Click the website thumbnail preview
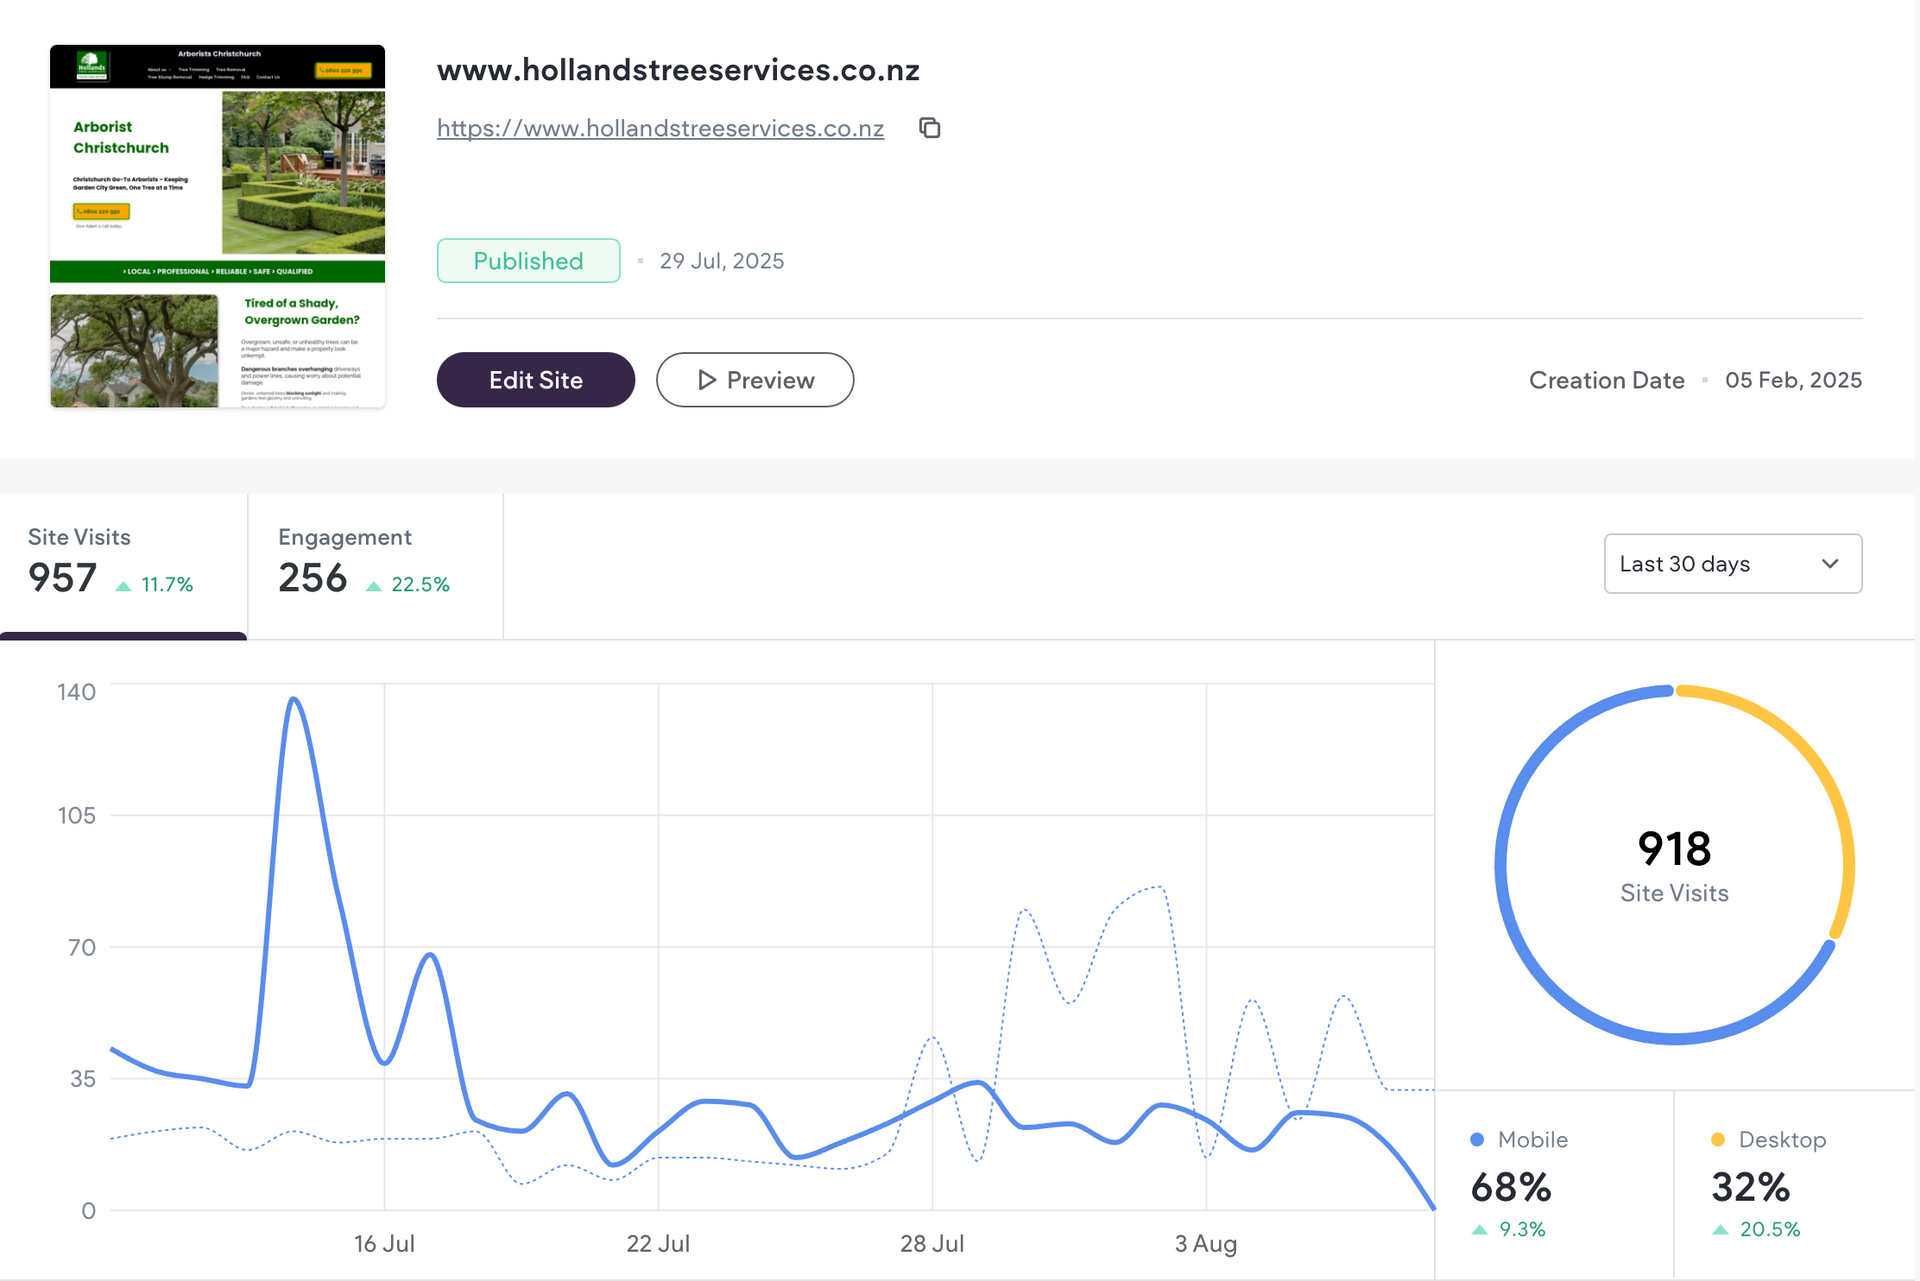 (x=217, y=226)
